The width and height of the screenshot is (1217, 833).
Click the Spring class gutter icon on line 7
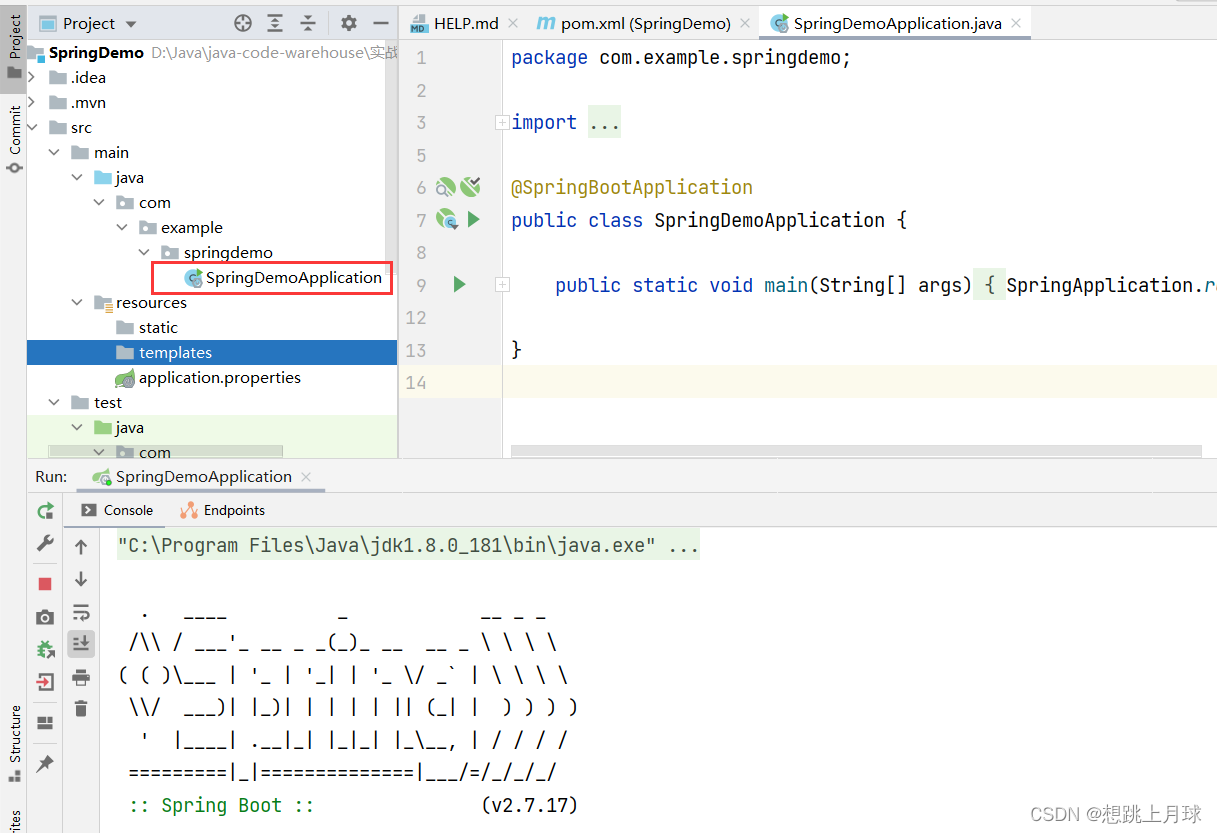click(447, 219)
